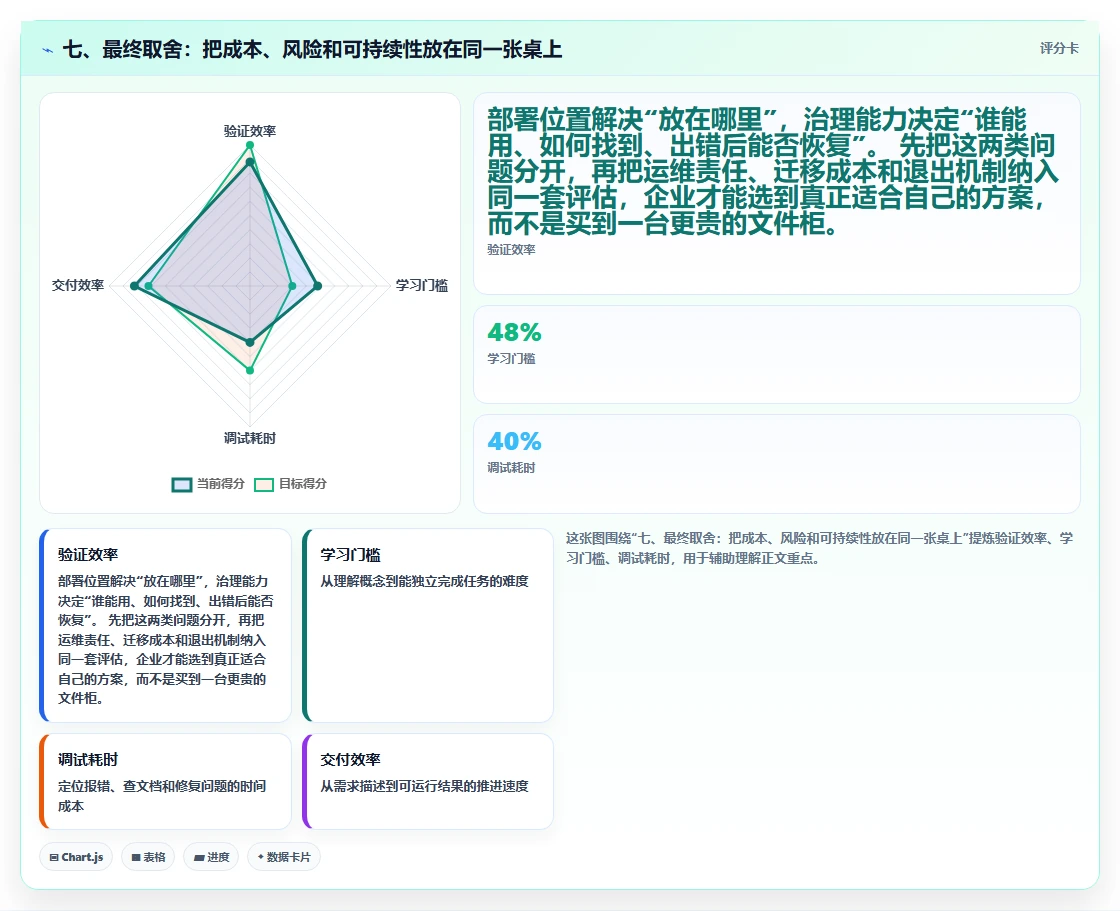The width and height of the screenshot is (1120, 911).
Task: Select the 交付效率 description card heading
Action: click(x=350, y=760)
